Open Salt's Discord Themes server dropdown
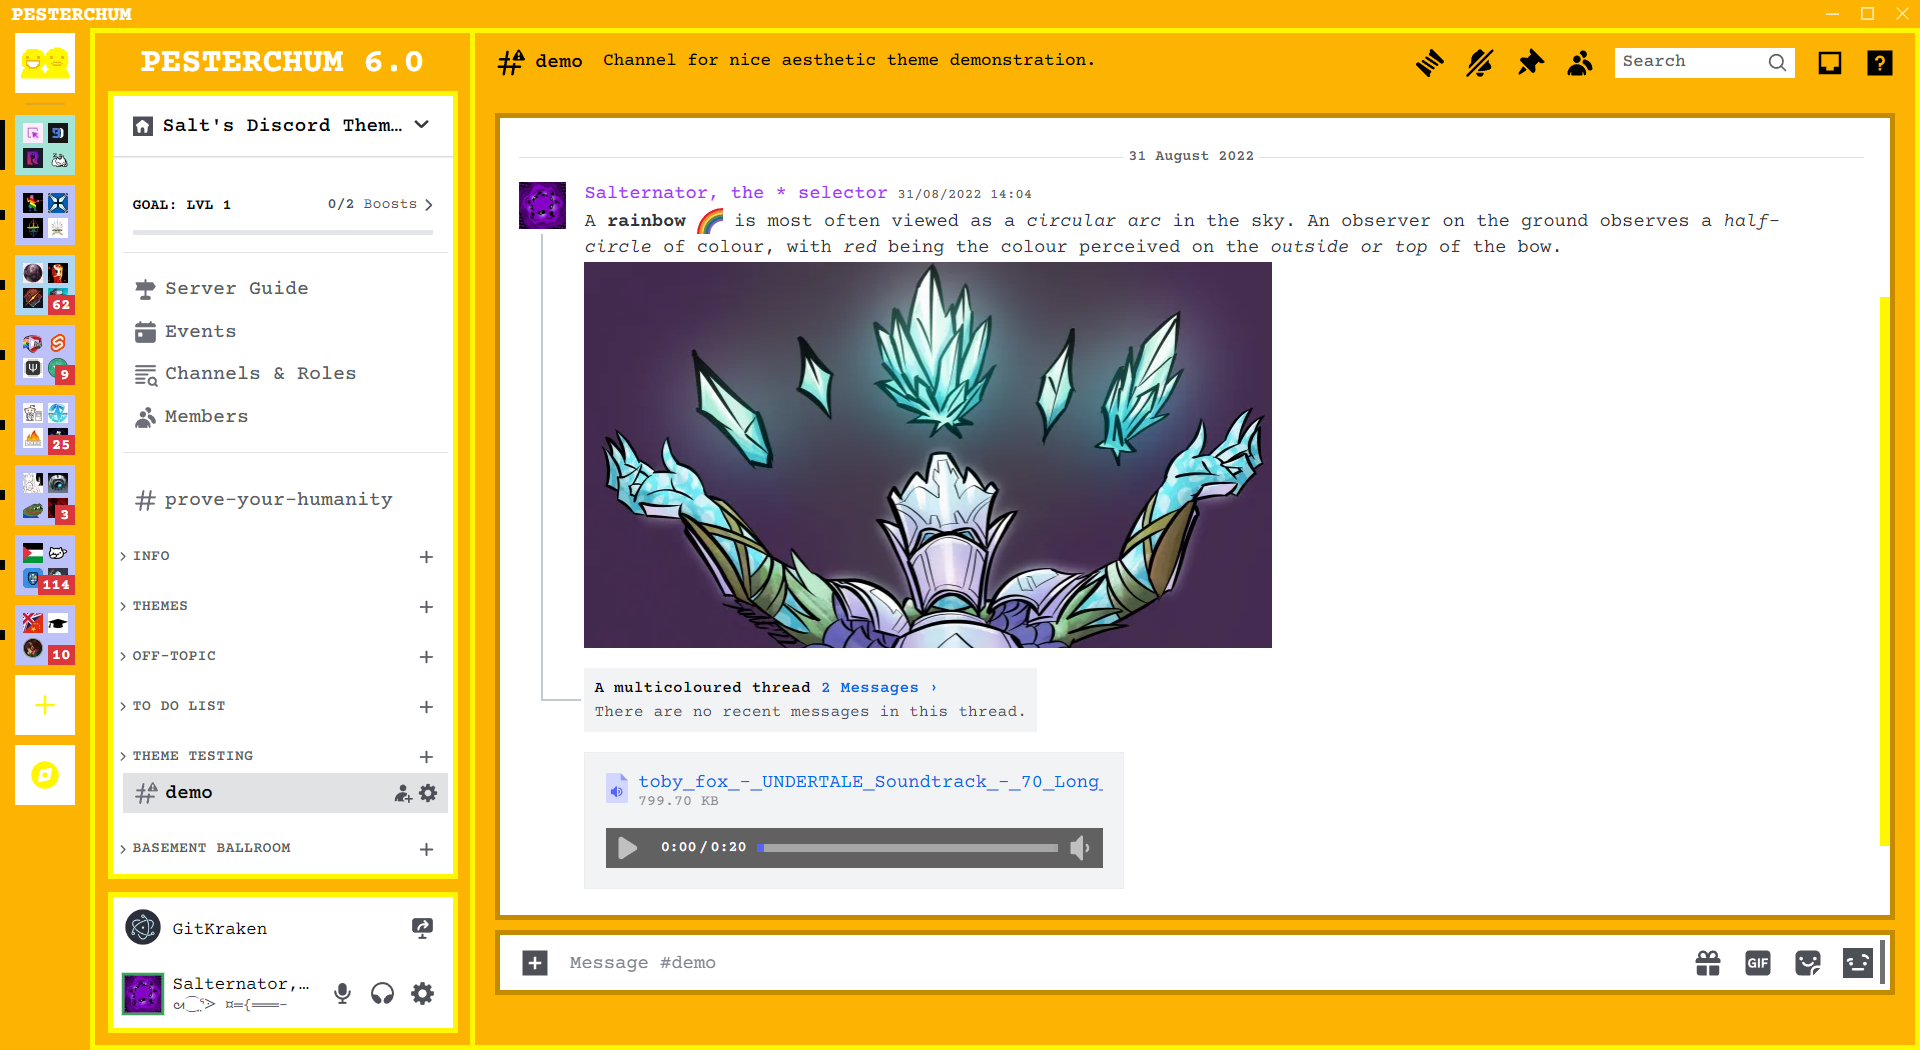1920x1050 pixels. coord(283,126)
